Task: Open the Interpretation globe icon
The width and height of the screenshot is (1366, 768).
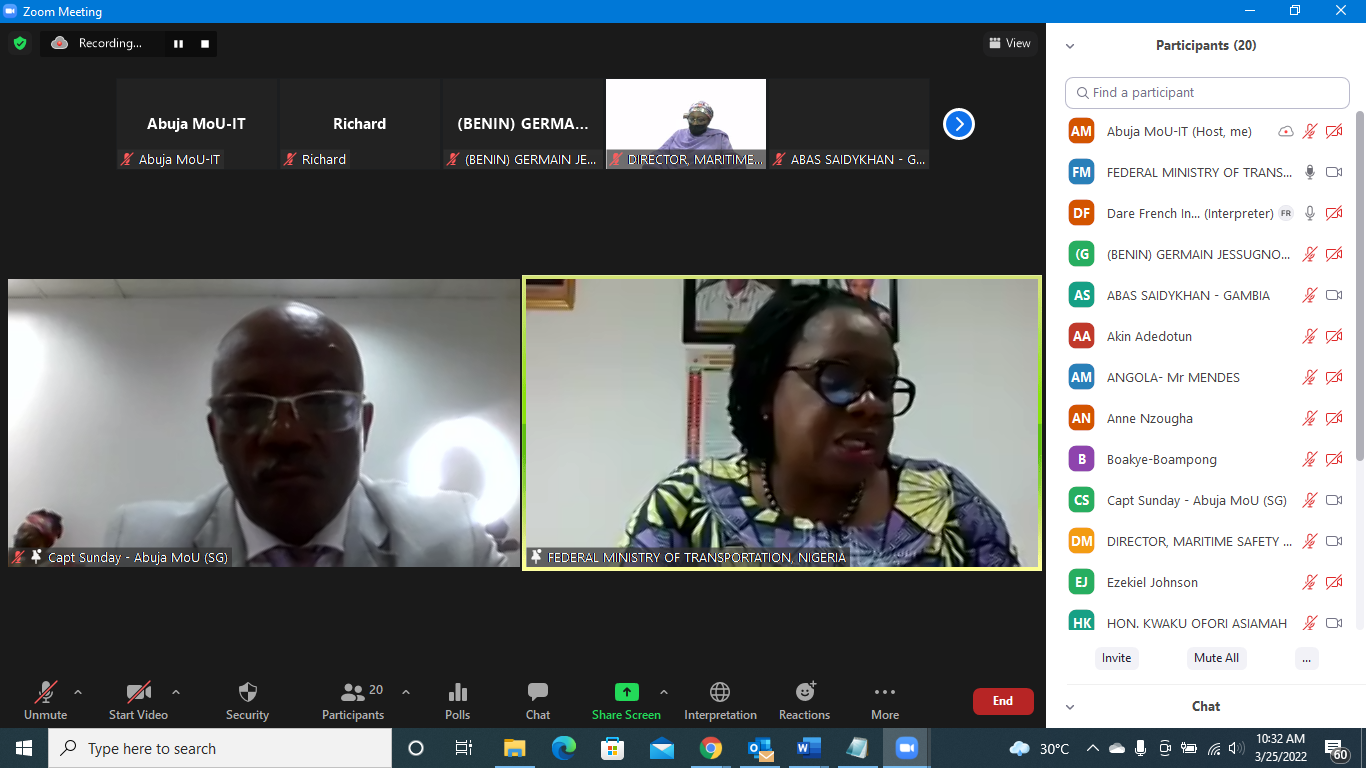Action: tap(720, 692)
